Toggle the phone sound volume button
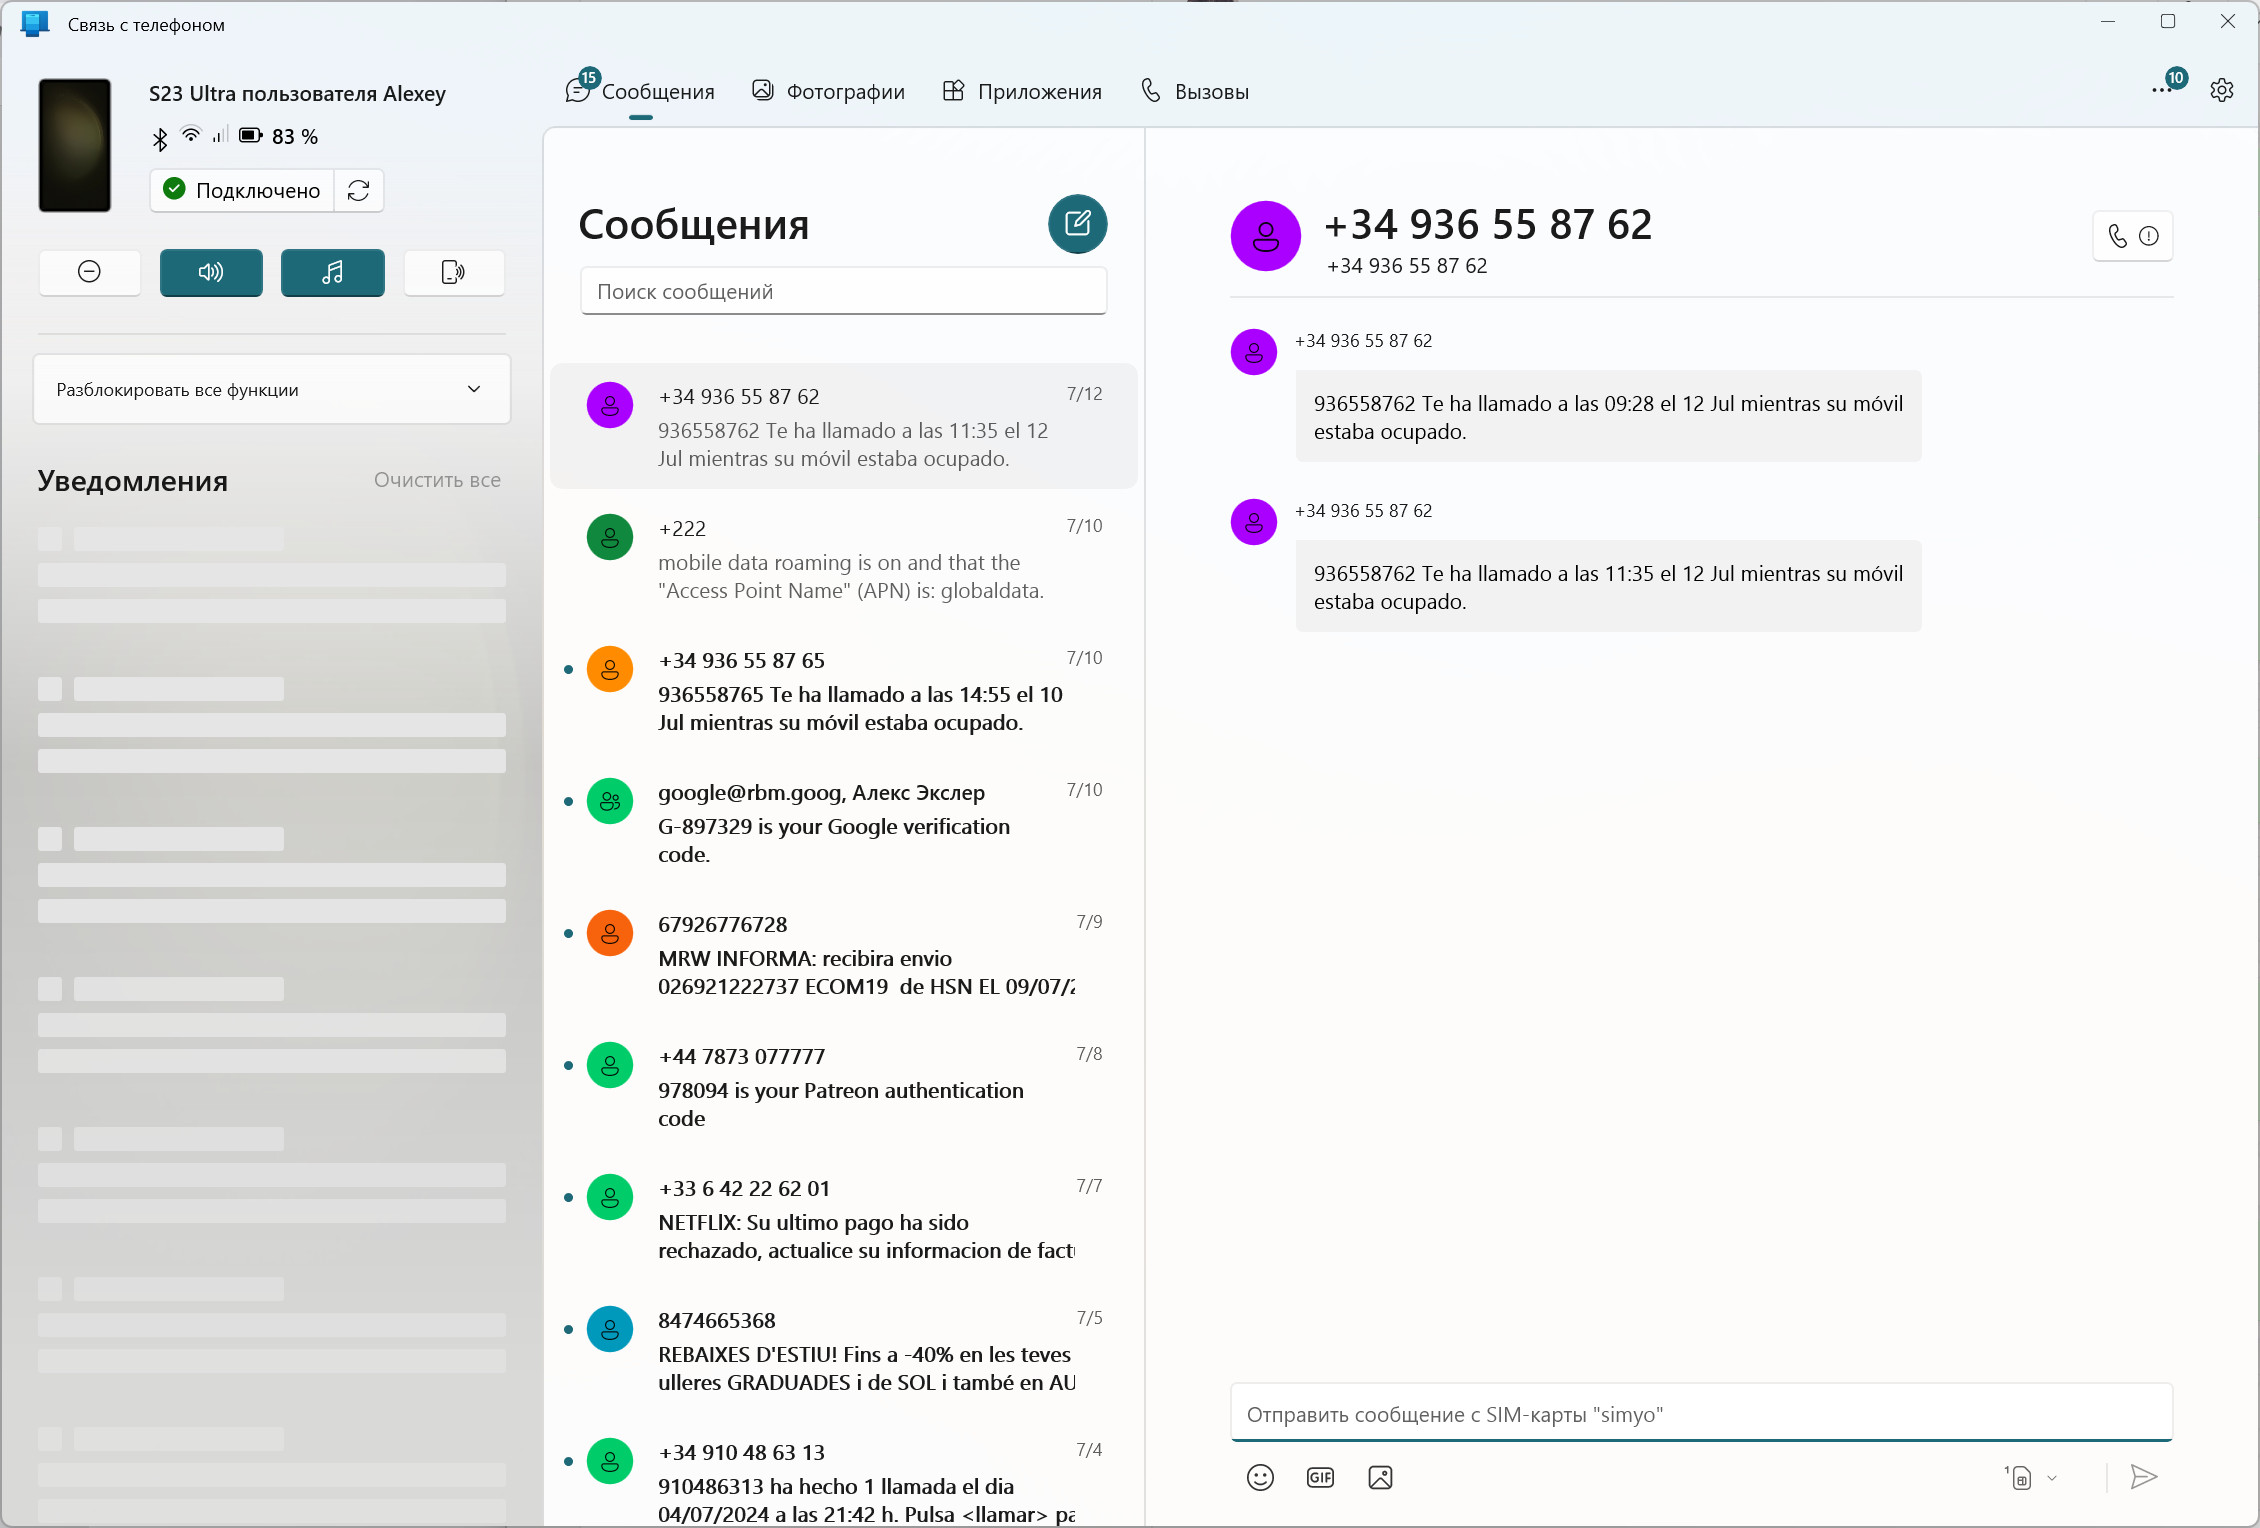Image resolution: width=2260 pixels, height=1528 pixels. [211, 272]
